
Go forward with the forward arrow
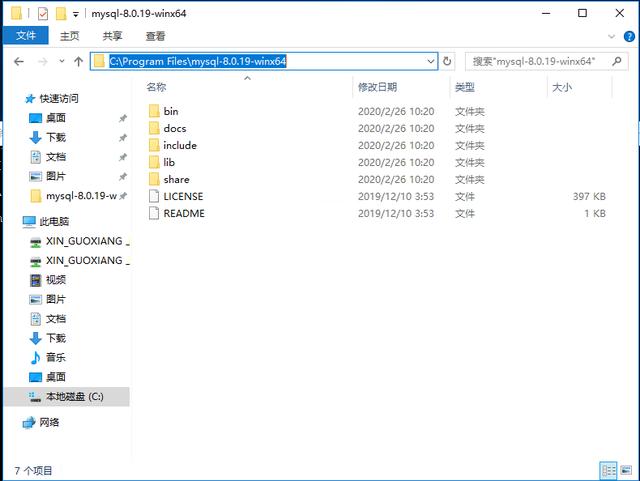(42, 62)
